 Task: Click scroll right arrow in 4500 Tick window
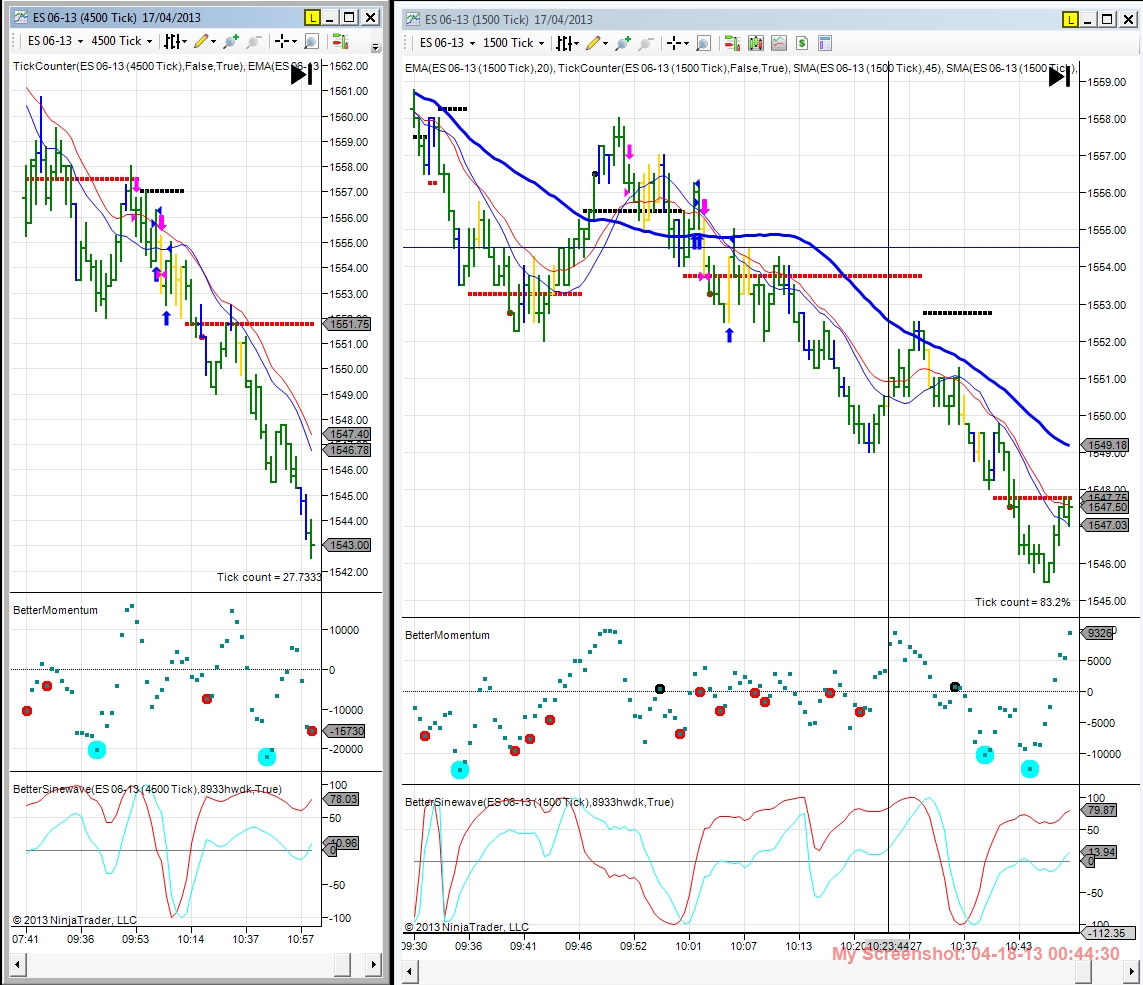click(373, 965)
